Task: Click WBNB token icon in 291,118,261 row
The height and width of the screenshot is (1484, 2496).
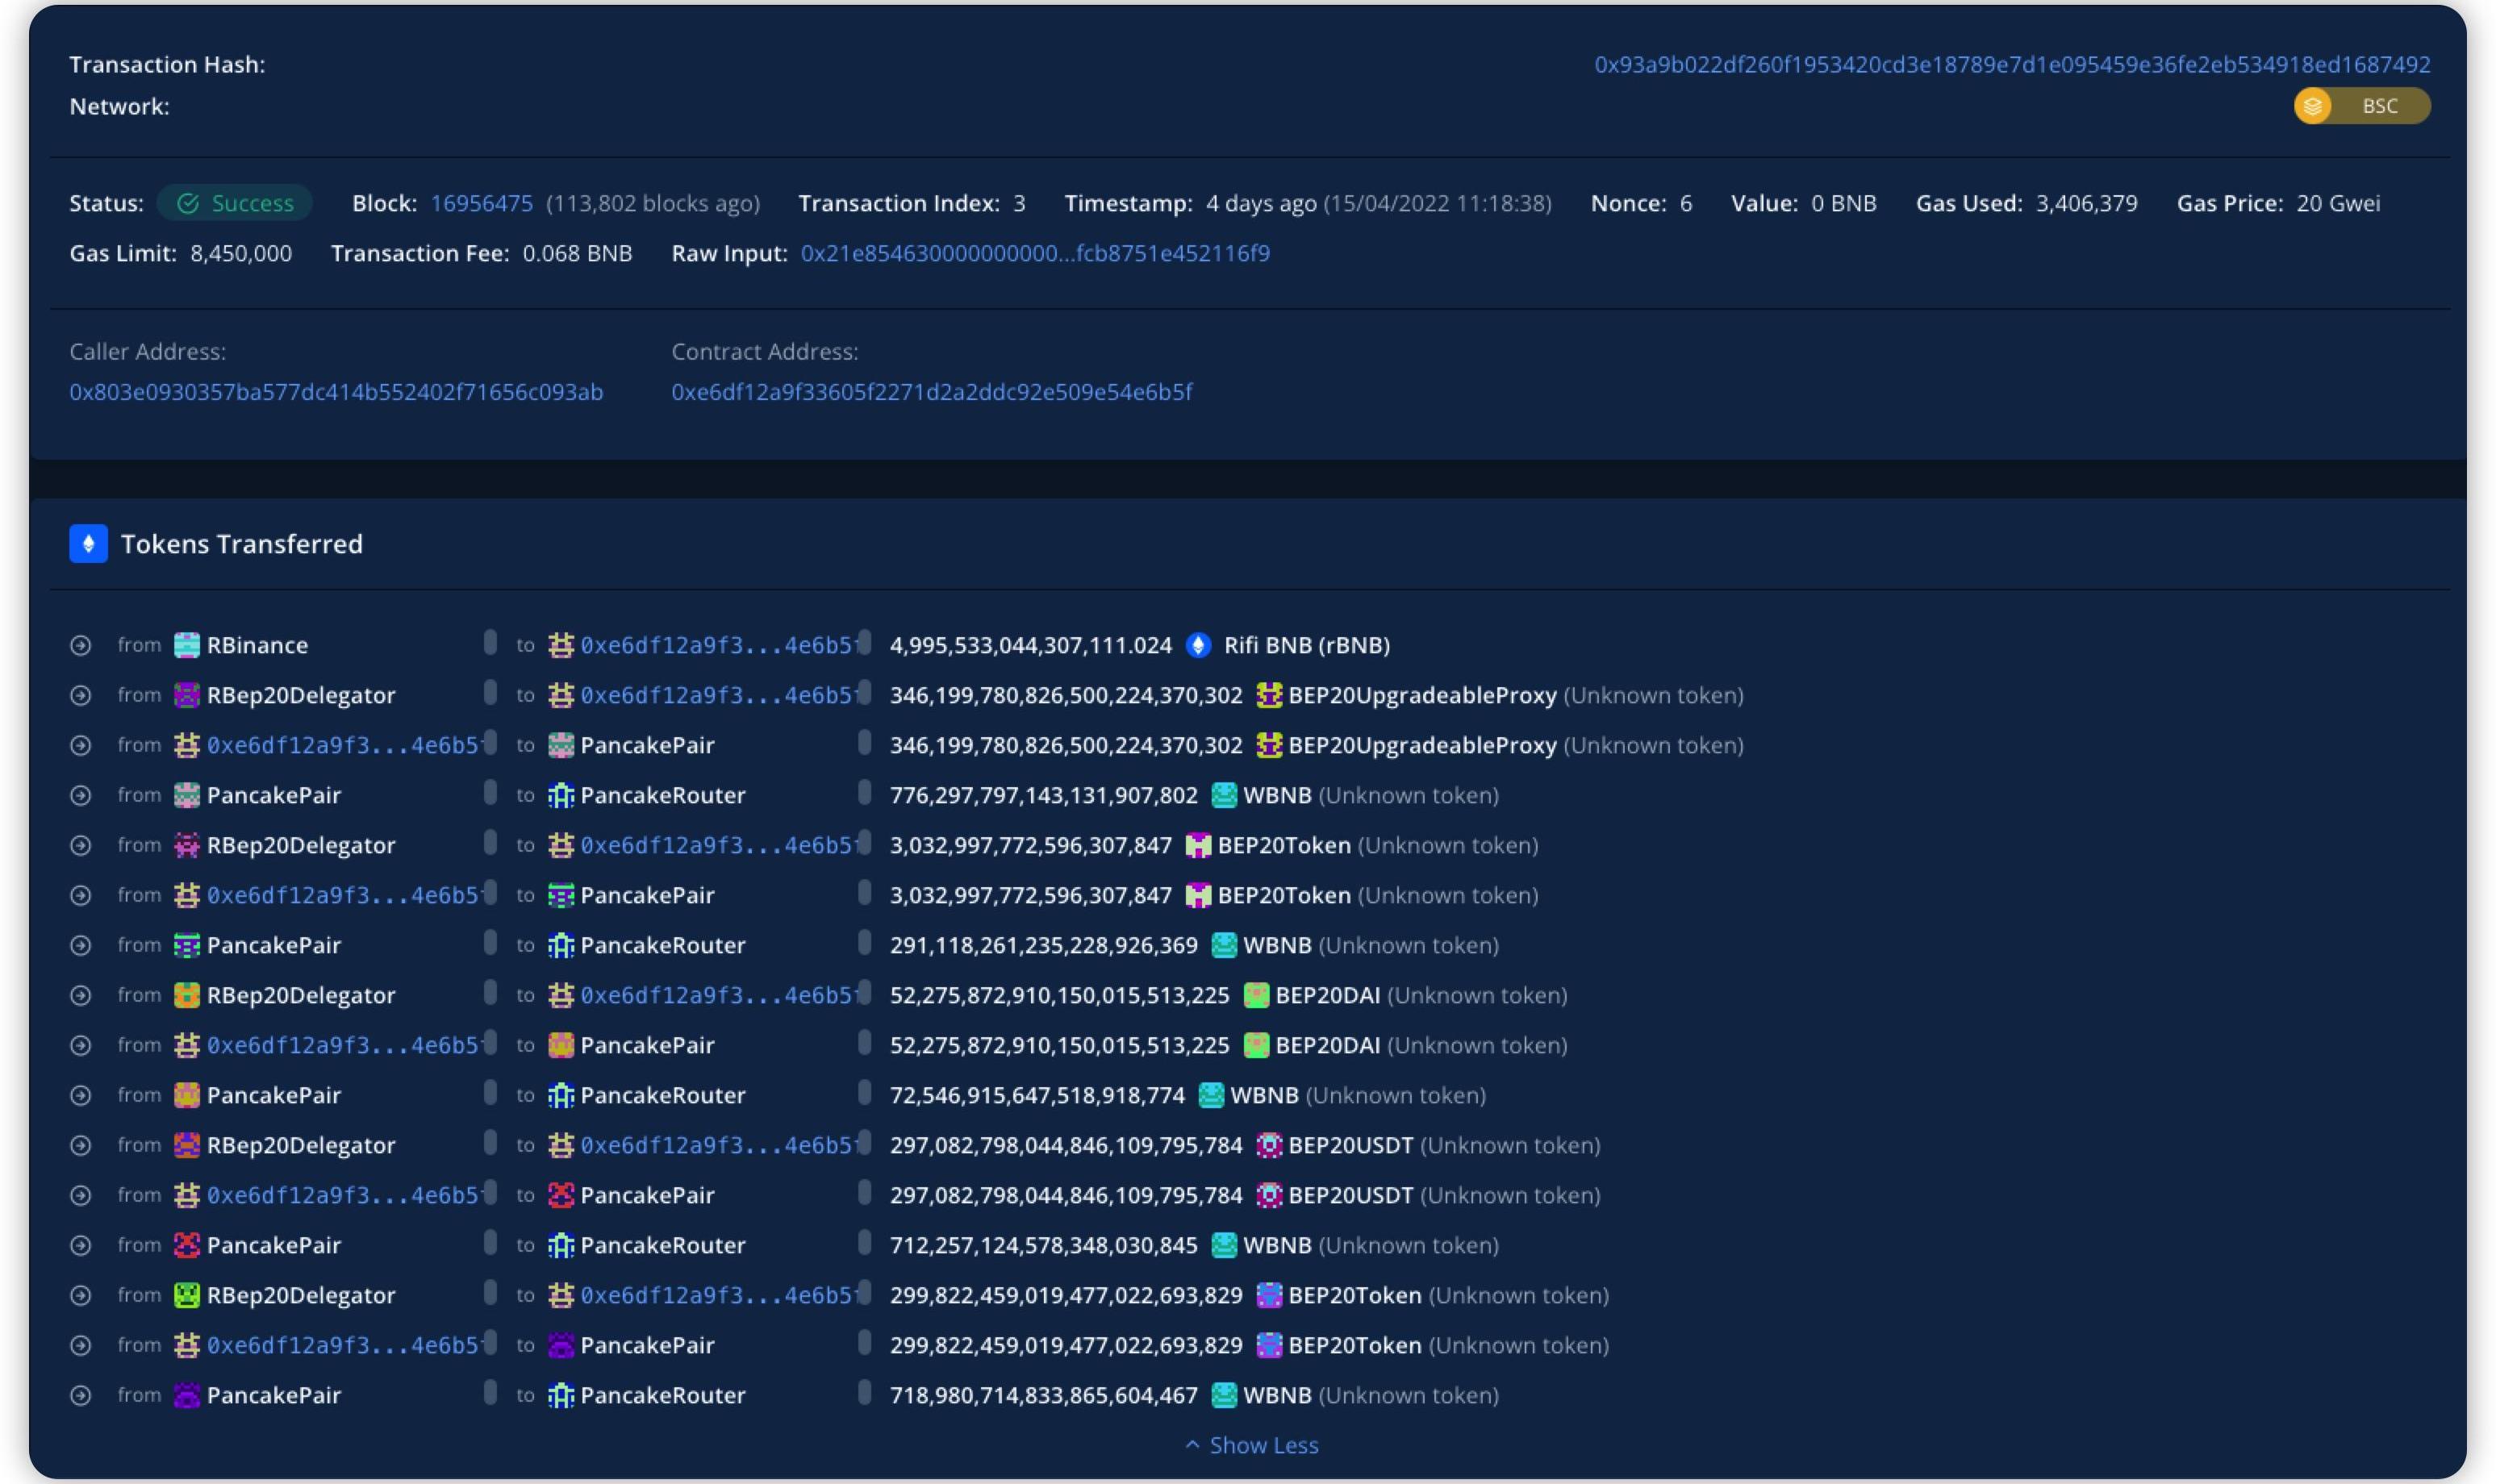Action: click(1224, 945)
